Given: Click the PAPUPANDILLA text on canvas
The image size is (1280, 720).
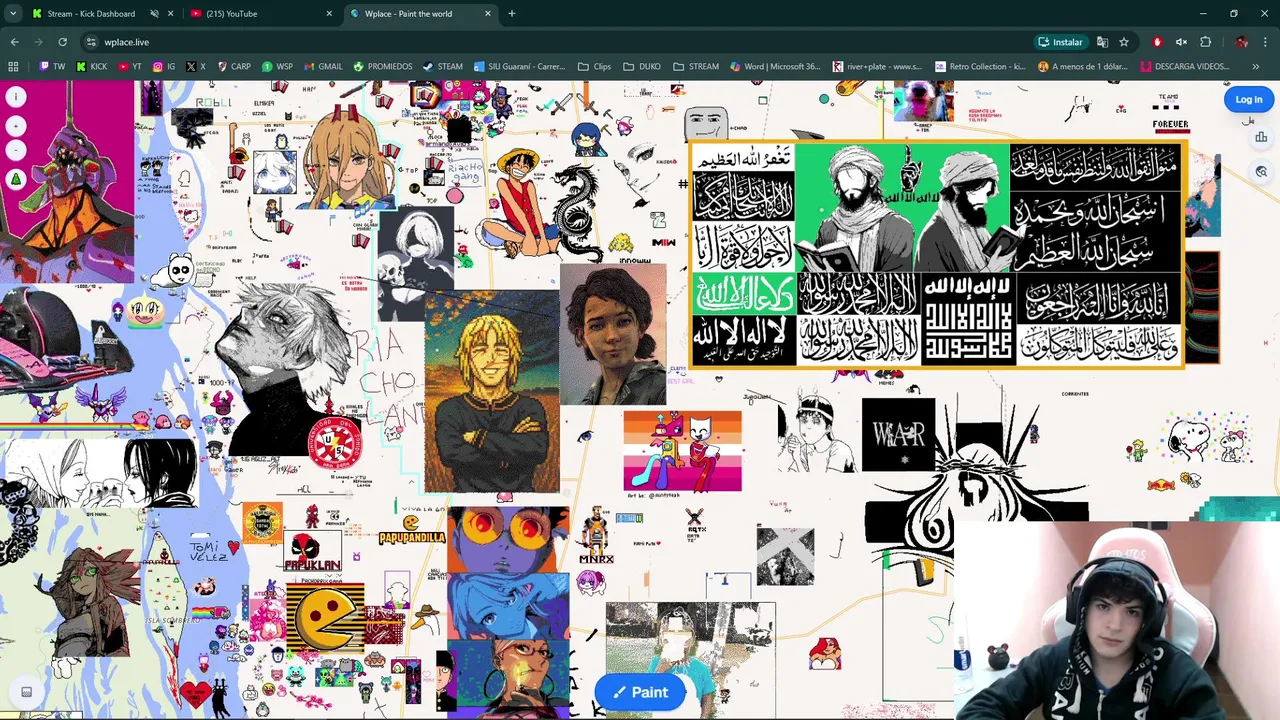Looking at the screenshot, I should tap(411, 538).
